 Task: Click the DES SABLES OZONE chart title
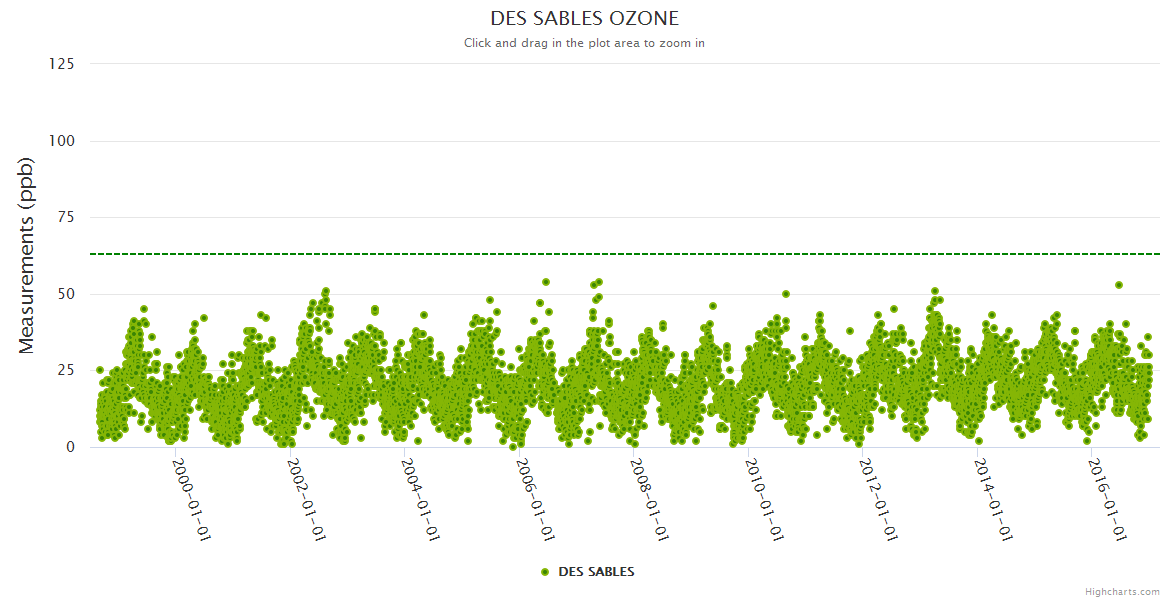[x=585, y=18]
